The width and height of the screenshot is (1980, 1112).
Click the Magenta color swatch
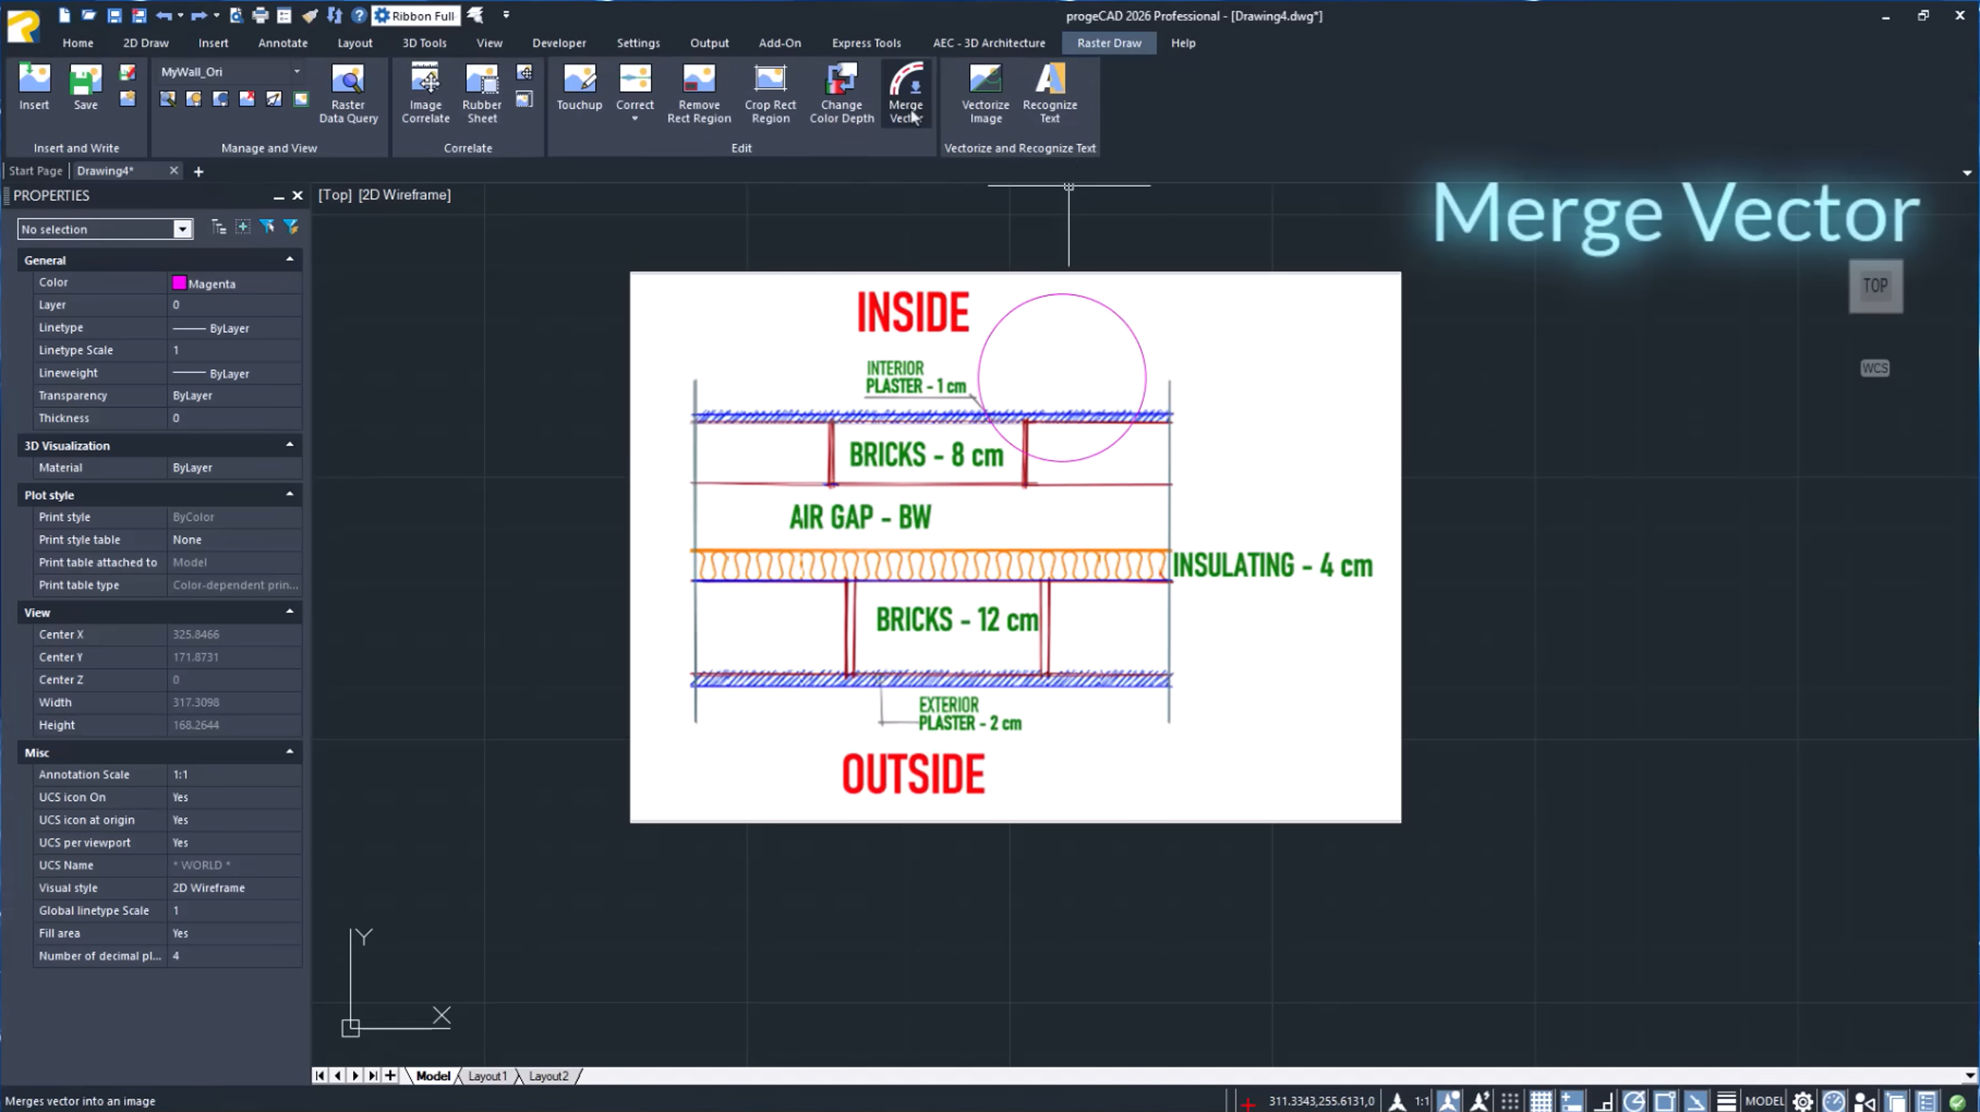[179, 283]
